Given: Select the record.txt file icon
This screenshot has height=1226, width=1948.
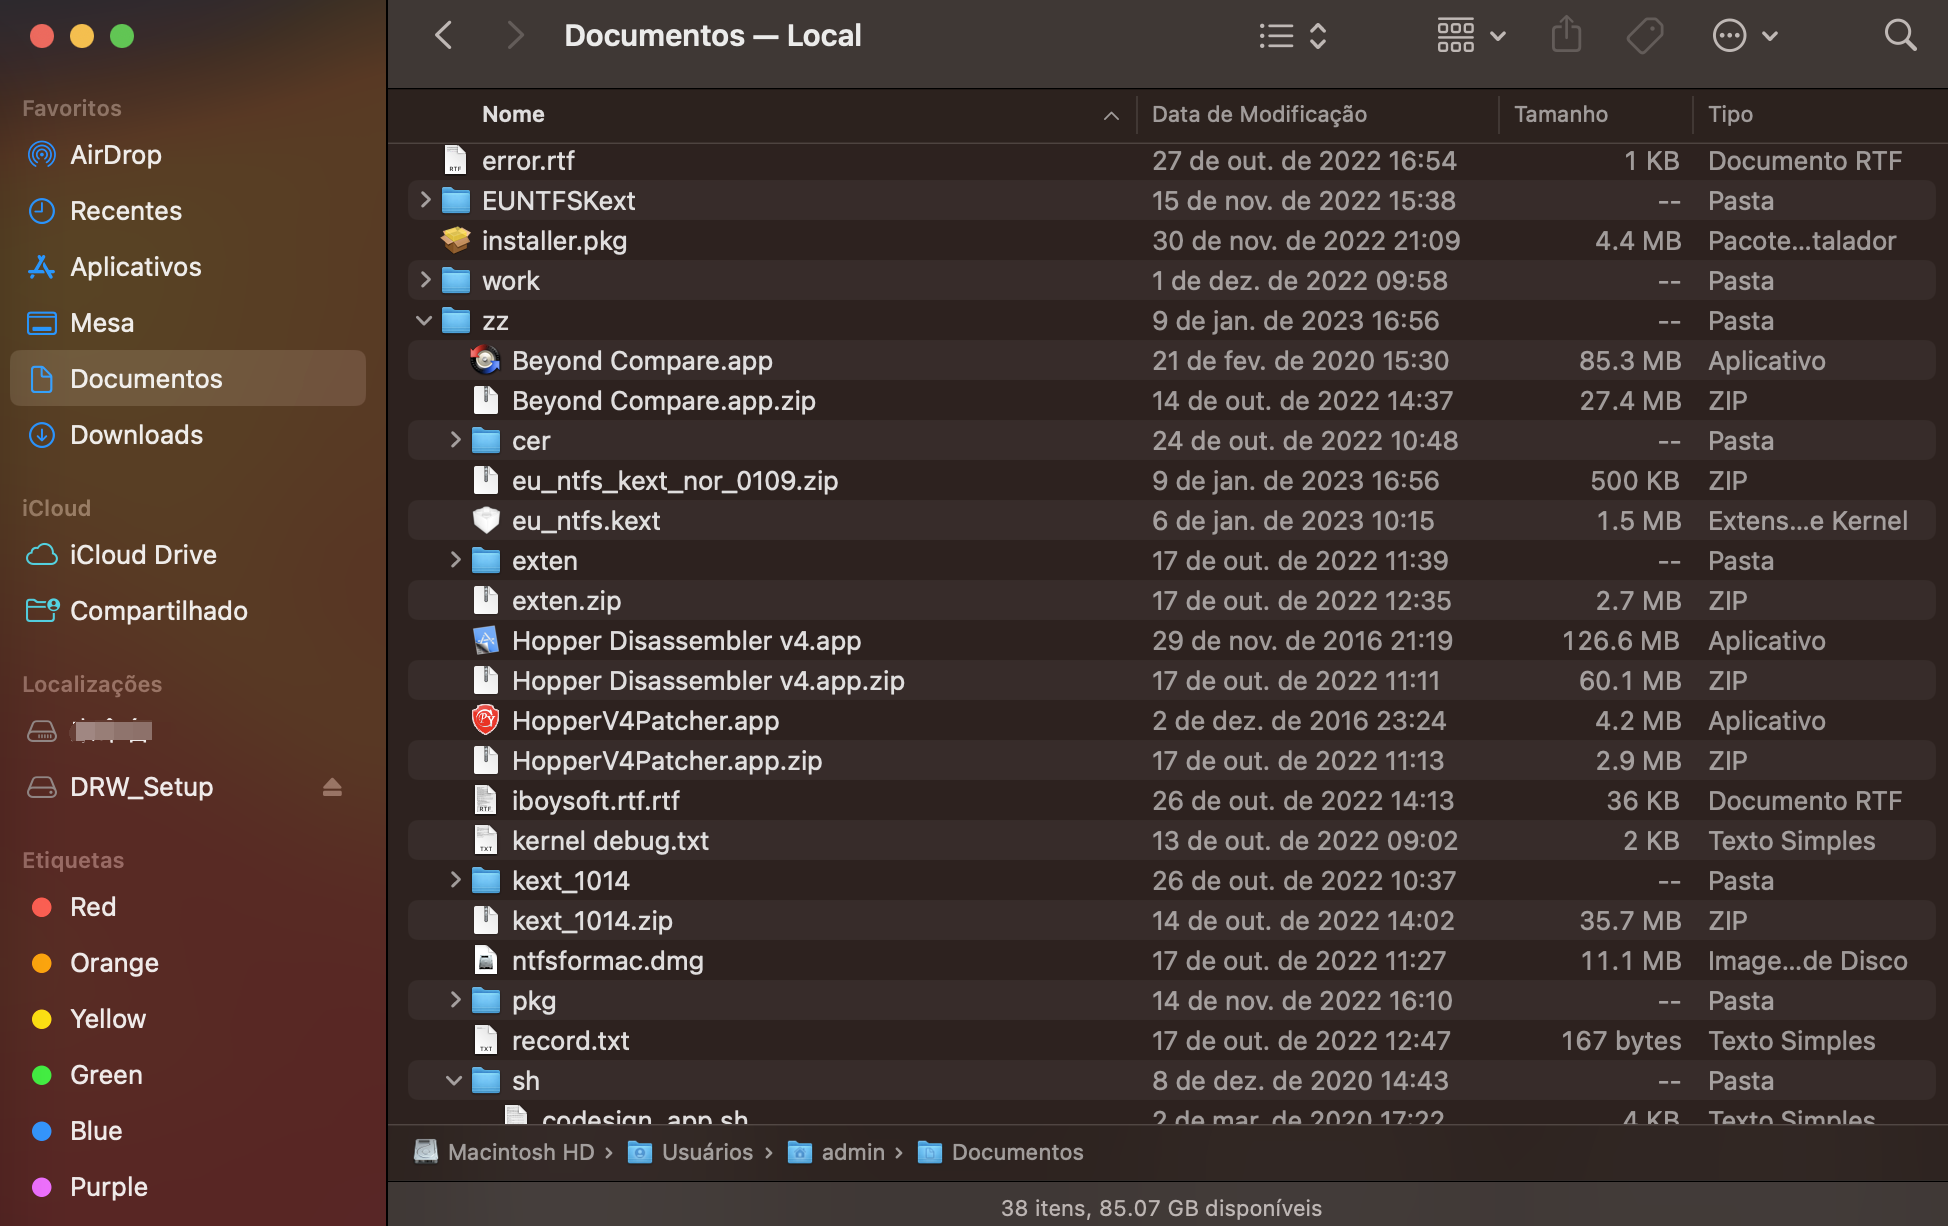Looking at the screenshot, I should (485, 1040).
